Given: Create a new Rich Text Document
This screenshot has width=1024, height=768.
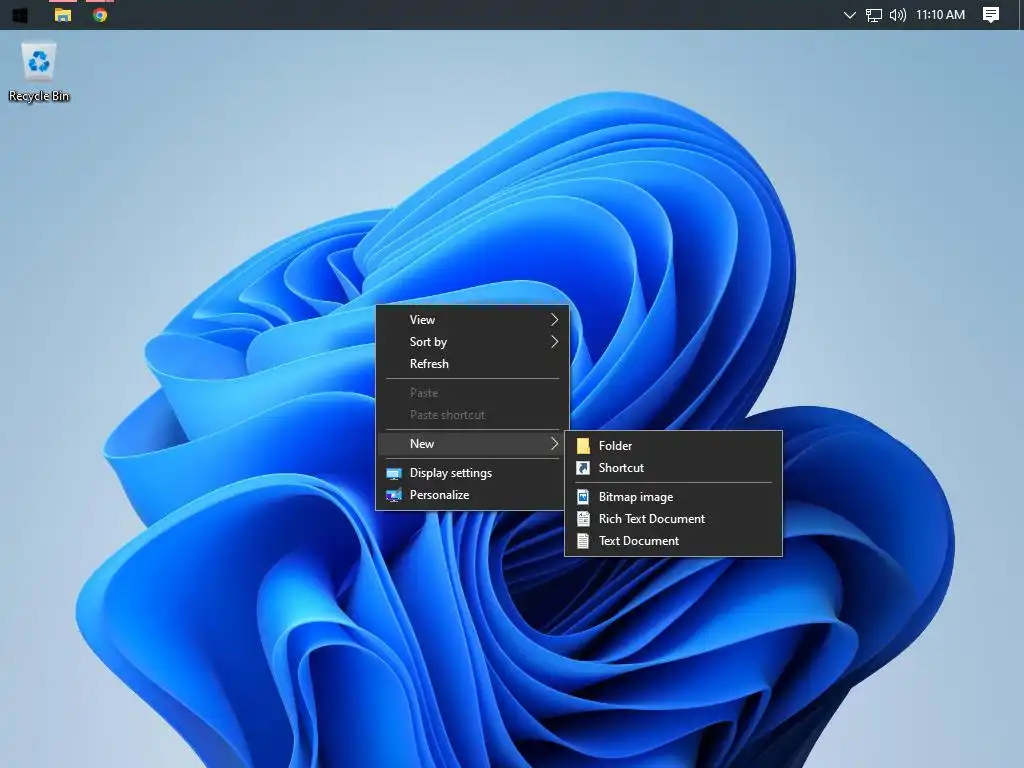Looking at the screenshot, I should pos(673,519).
